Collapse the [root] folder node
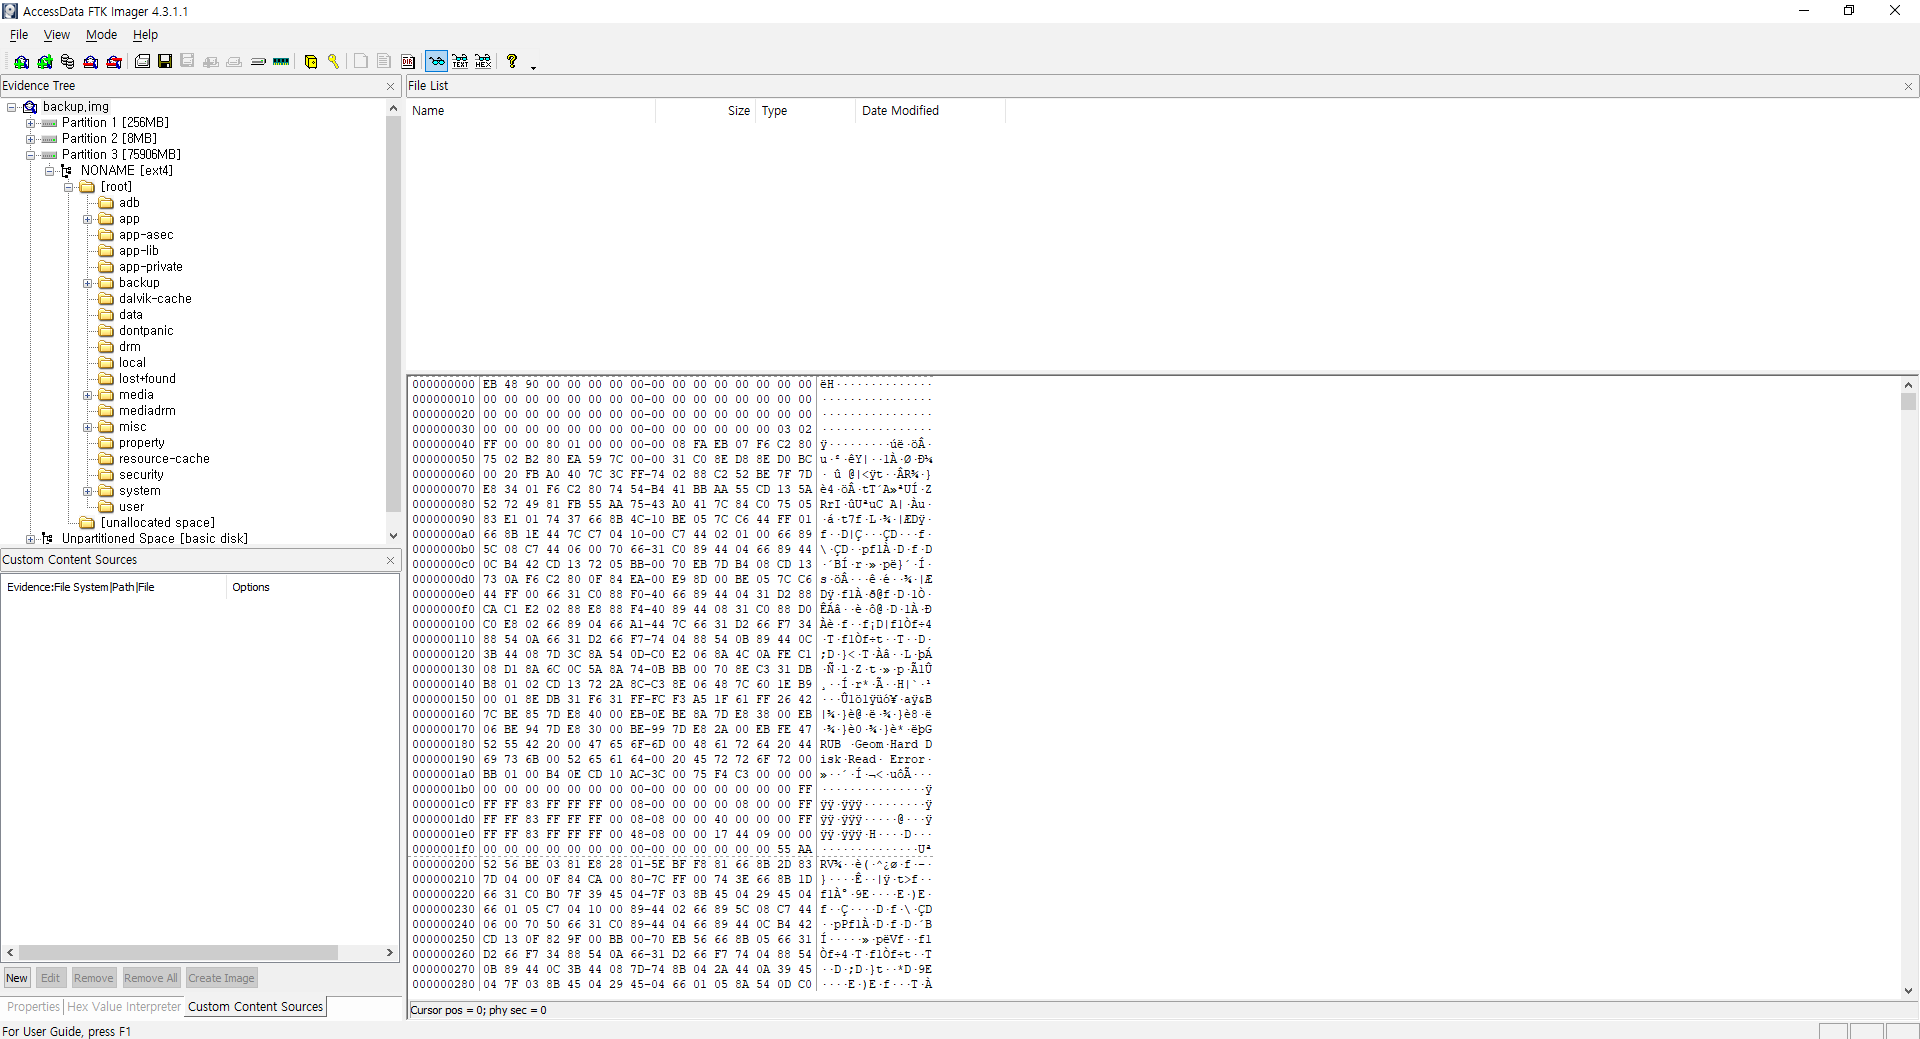Viewport: 1920px width, 1039px height. point(69,187)
